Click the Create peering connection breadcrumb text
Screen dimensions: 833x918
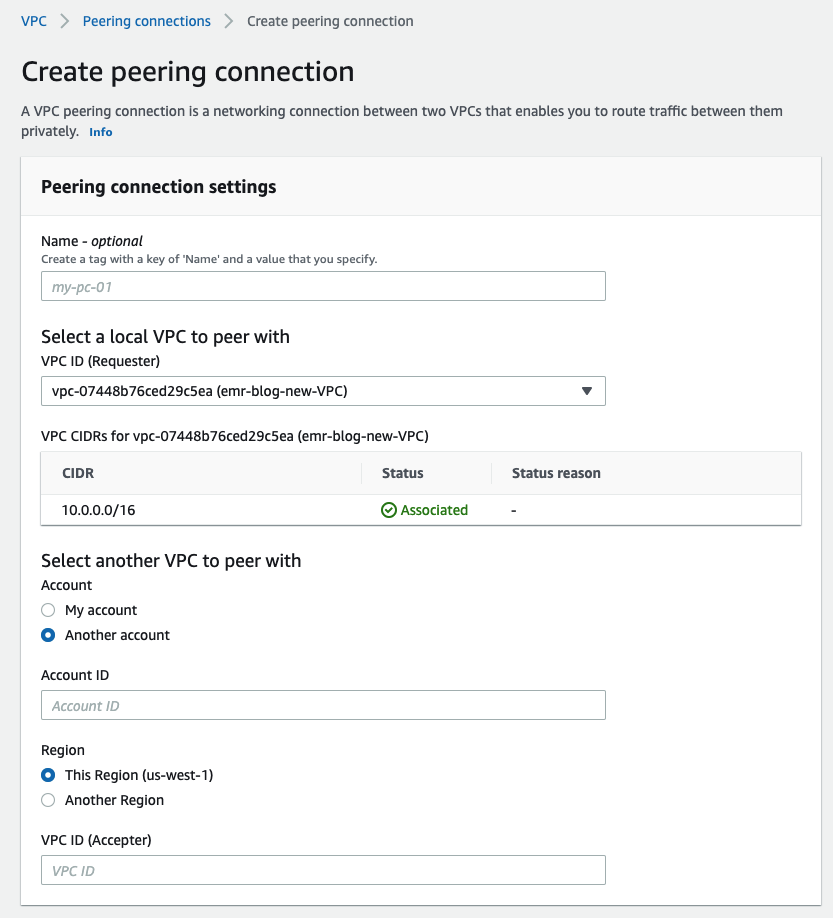point(330,21)
